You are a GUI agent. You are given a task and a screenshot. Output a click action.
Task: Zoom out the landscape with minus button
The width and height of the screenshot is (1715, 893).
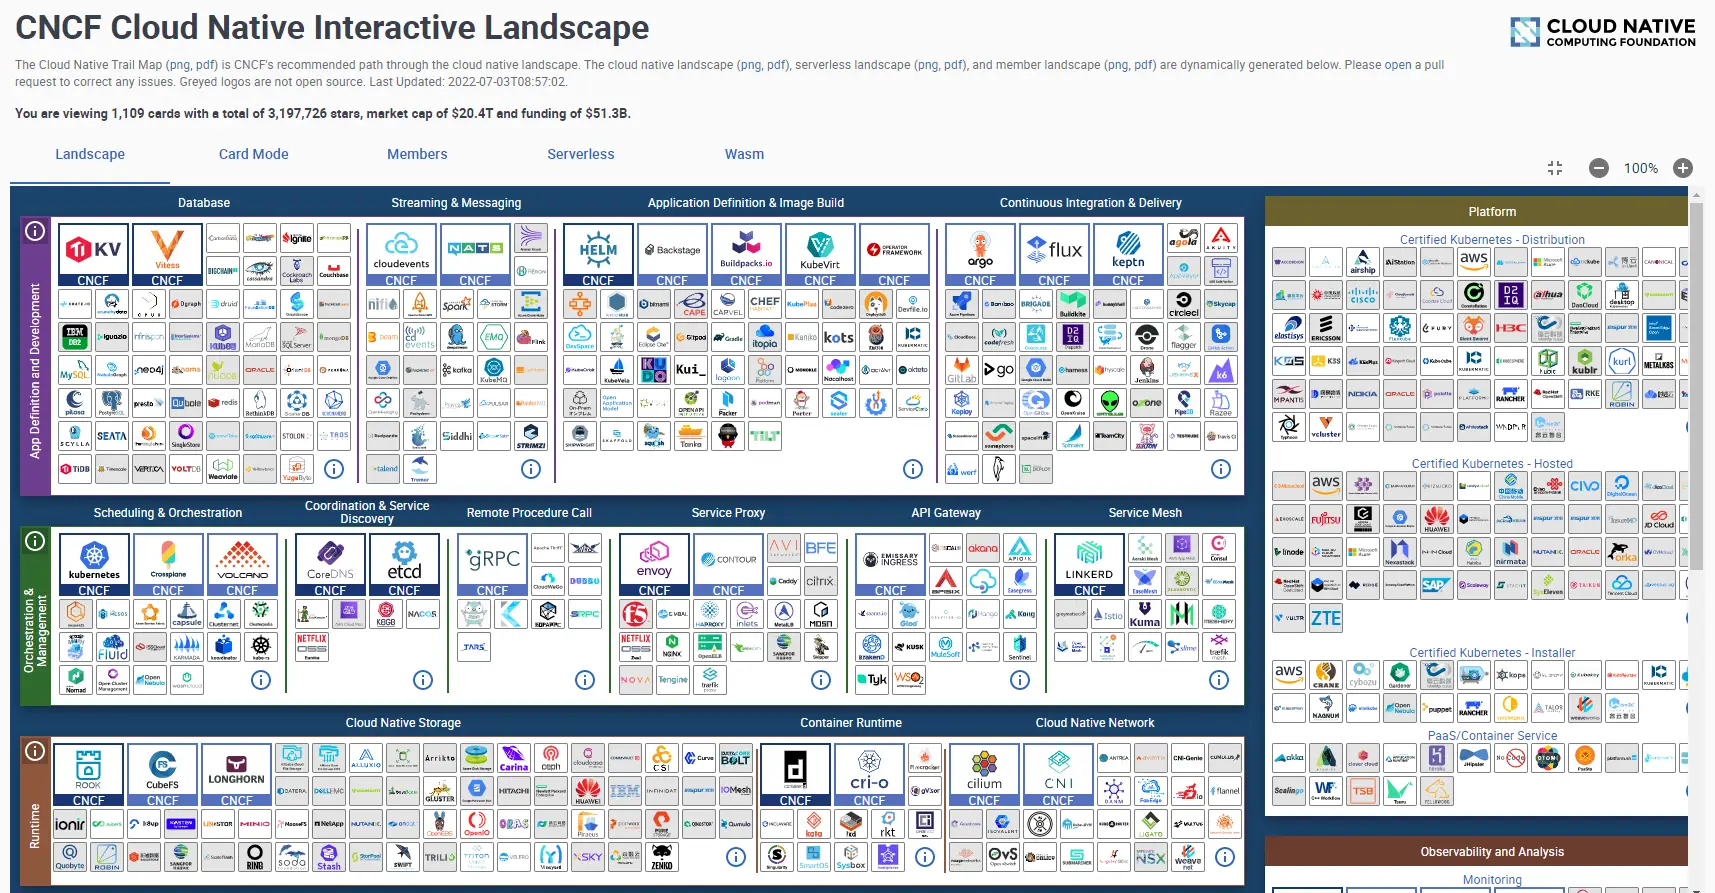1599,168
